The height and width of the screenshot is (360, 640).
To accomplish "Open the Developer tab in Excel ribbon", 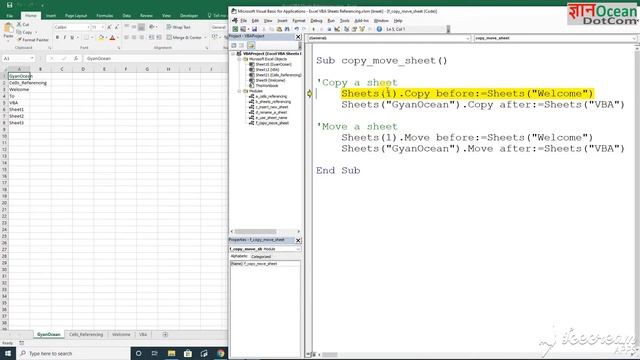I will (x=189, y=16).
